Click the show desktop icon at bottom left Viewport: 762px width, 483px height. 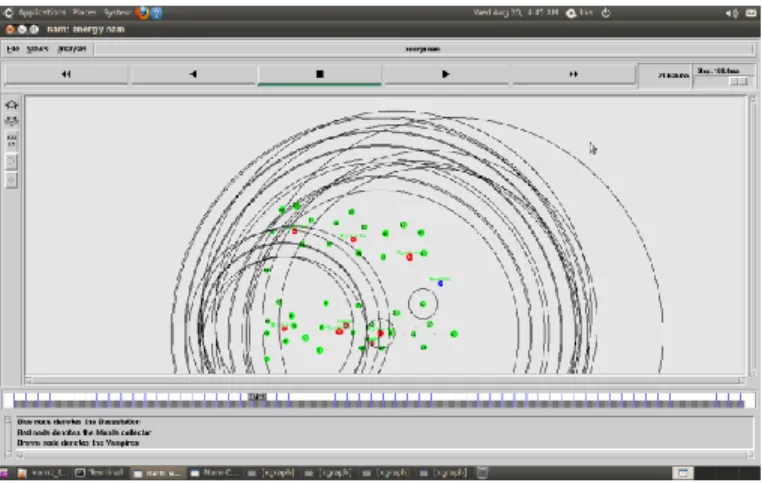point(4,472)
